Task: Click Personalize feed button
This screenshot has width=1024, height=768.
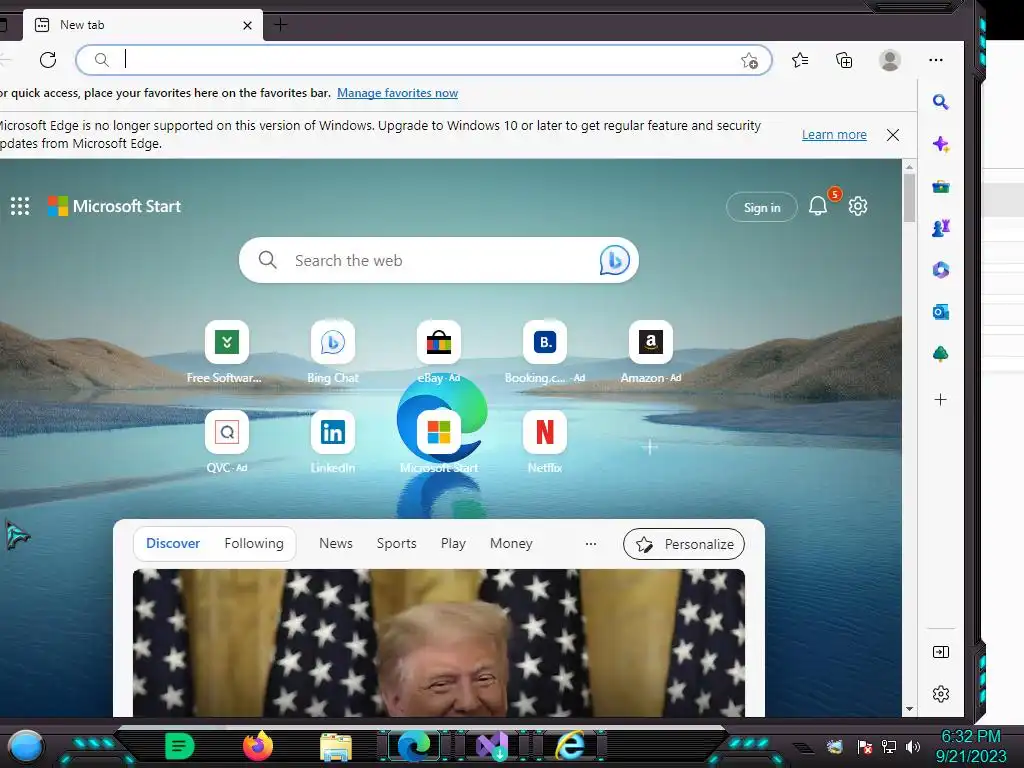Action: 684,544
